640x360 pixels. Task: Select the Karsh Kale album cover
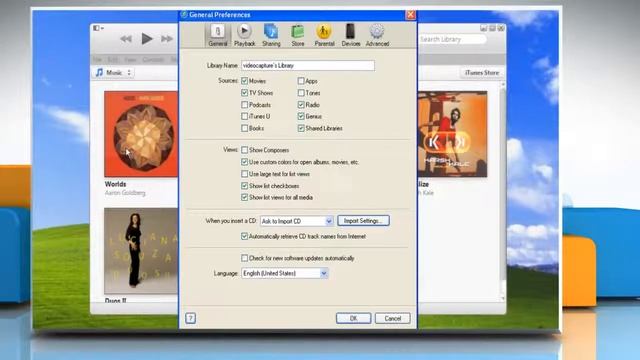(x=452, y=134)
